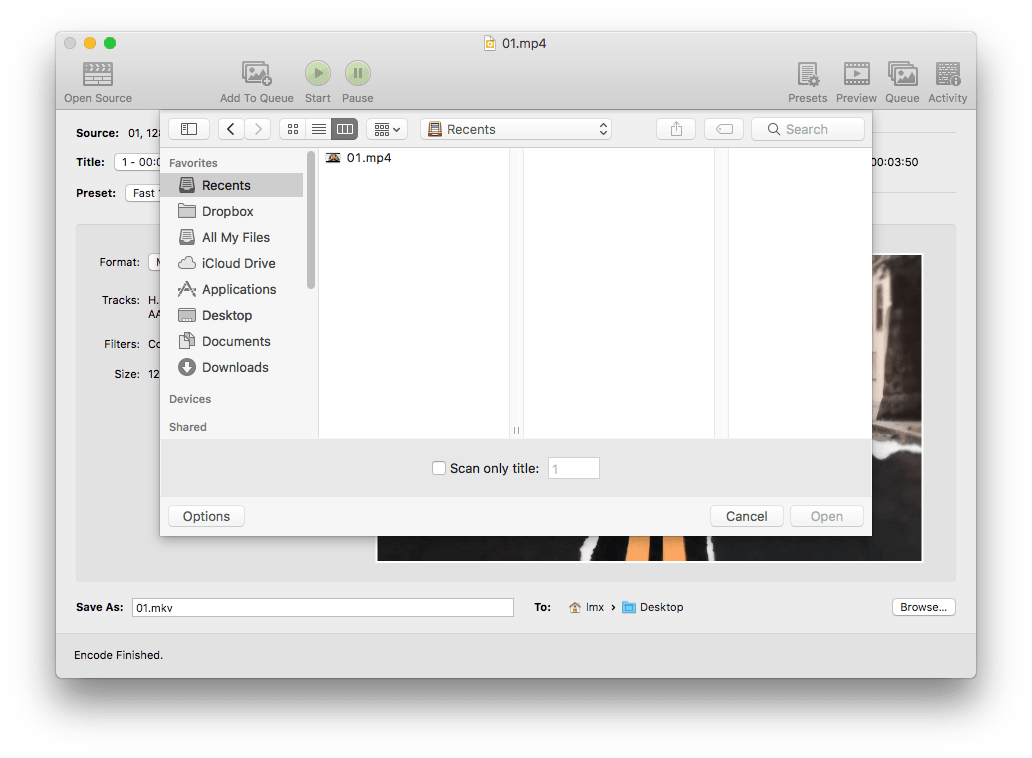Image resolution: width=1032 pixels, height=758 pixels.
Task: Click the Add To Queue icon
Action: [257, 74]
